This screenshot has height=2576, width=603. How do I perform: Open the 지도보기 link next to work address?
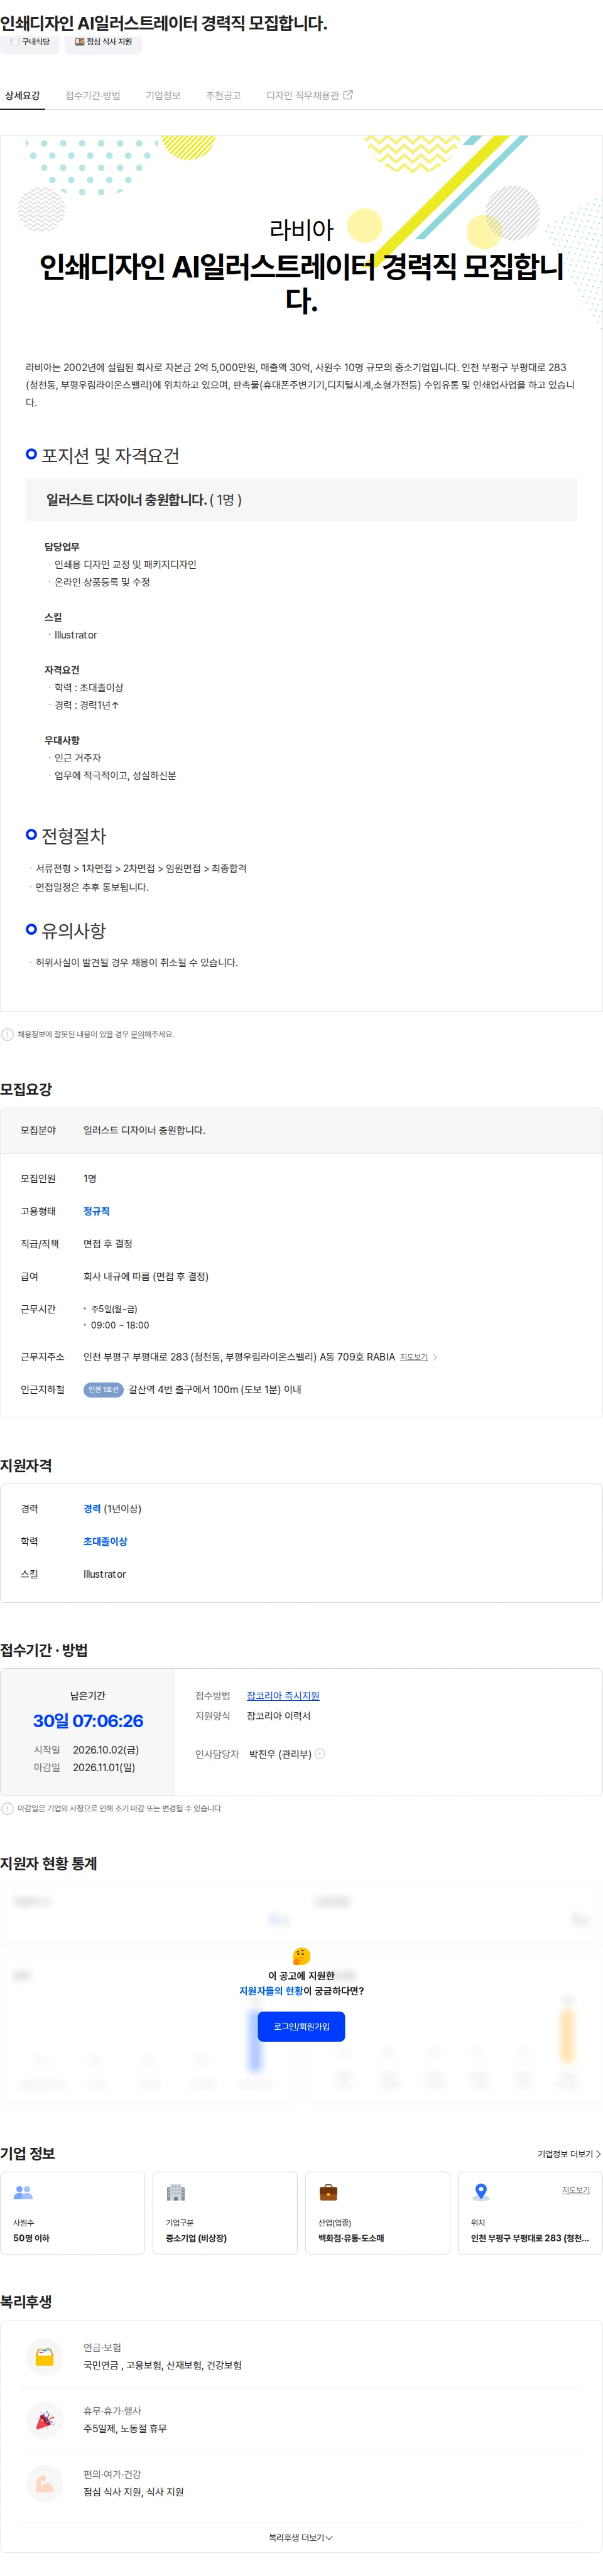tap(414, 1357)
